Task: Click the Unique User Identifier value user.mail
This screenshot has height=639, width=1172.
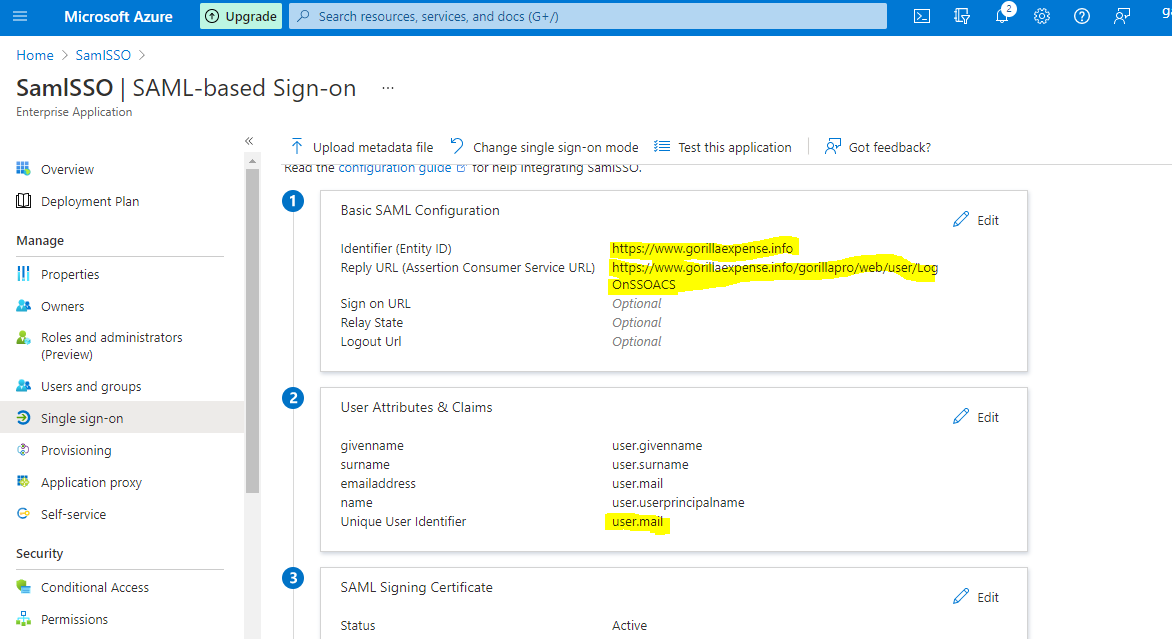Action: click(x=638, y=522)
